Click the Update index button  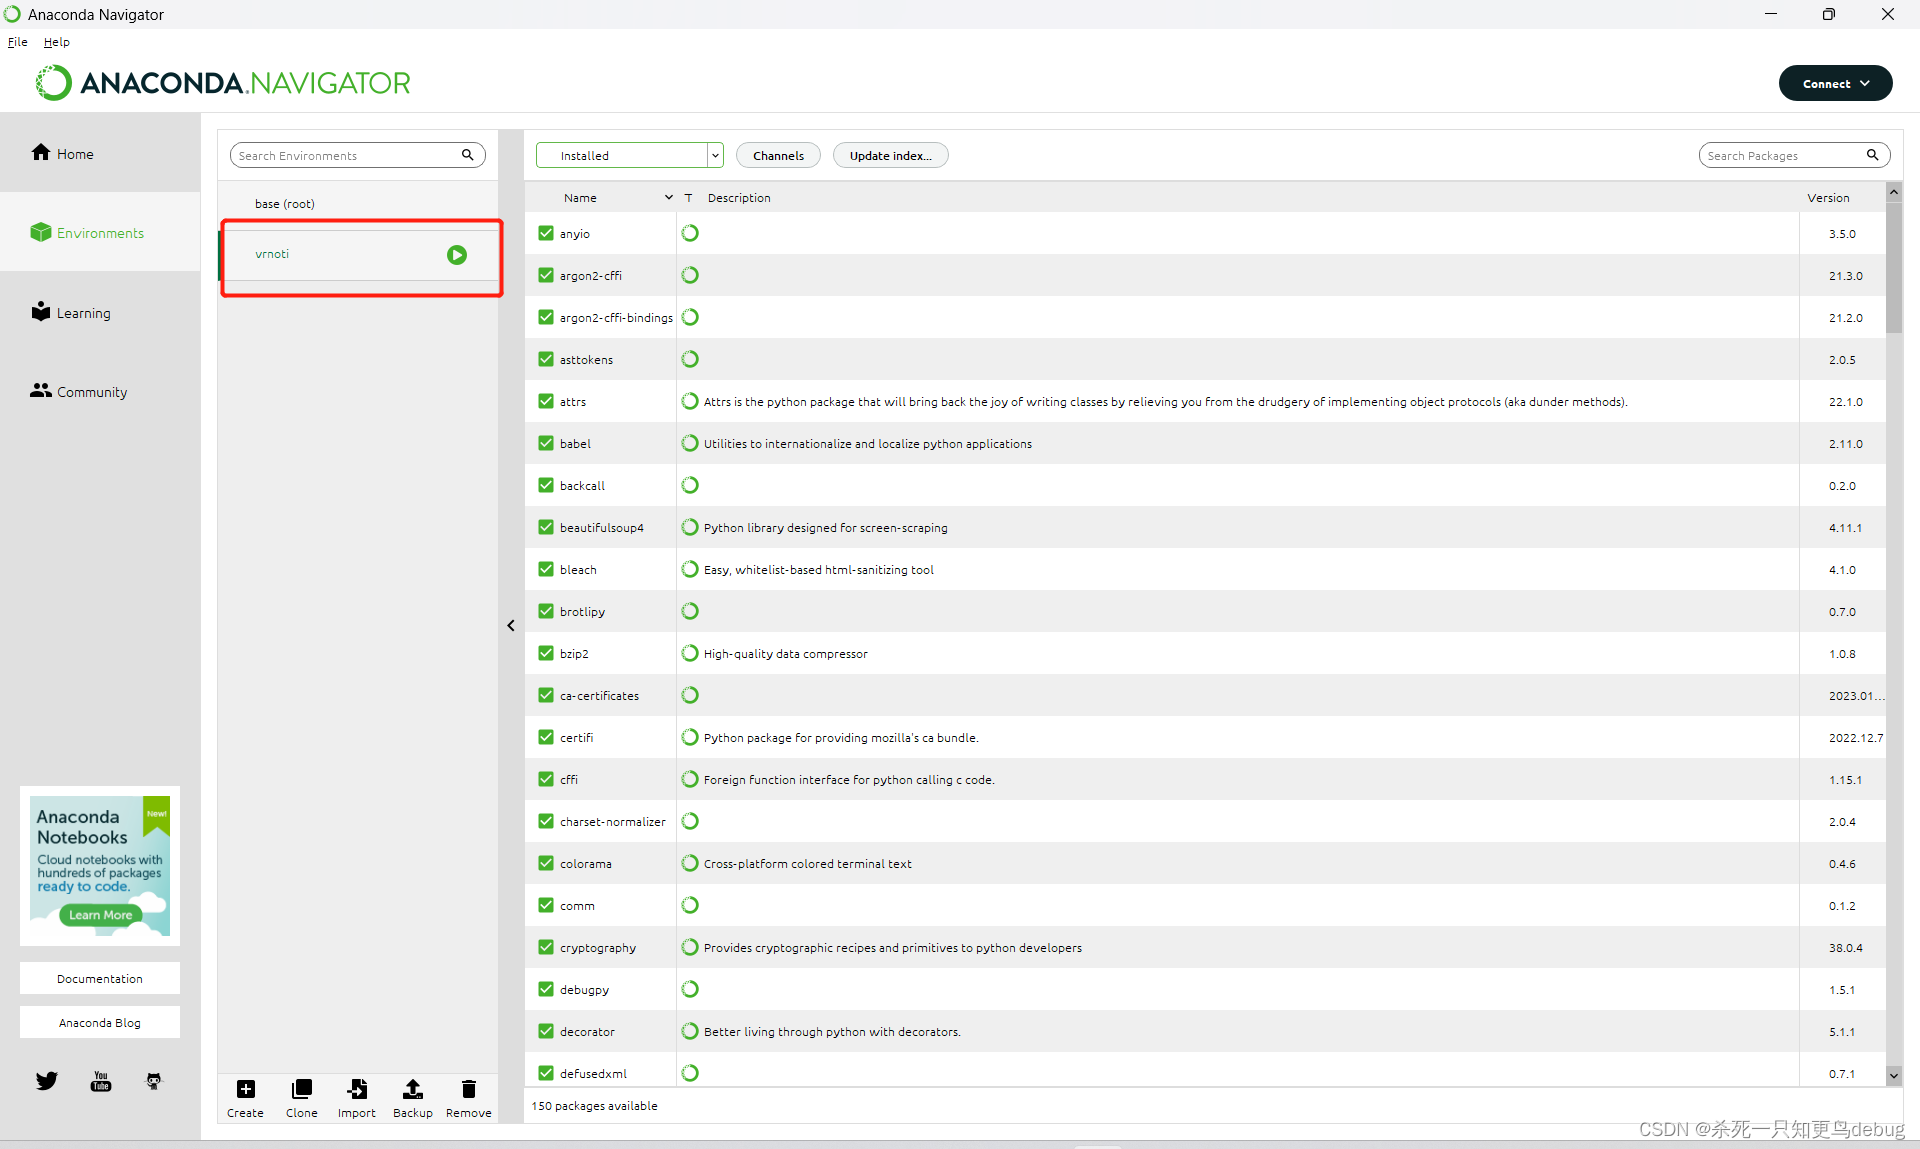pyautogui.click(x=889, y=155)
